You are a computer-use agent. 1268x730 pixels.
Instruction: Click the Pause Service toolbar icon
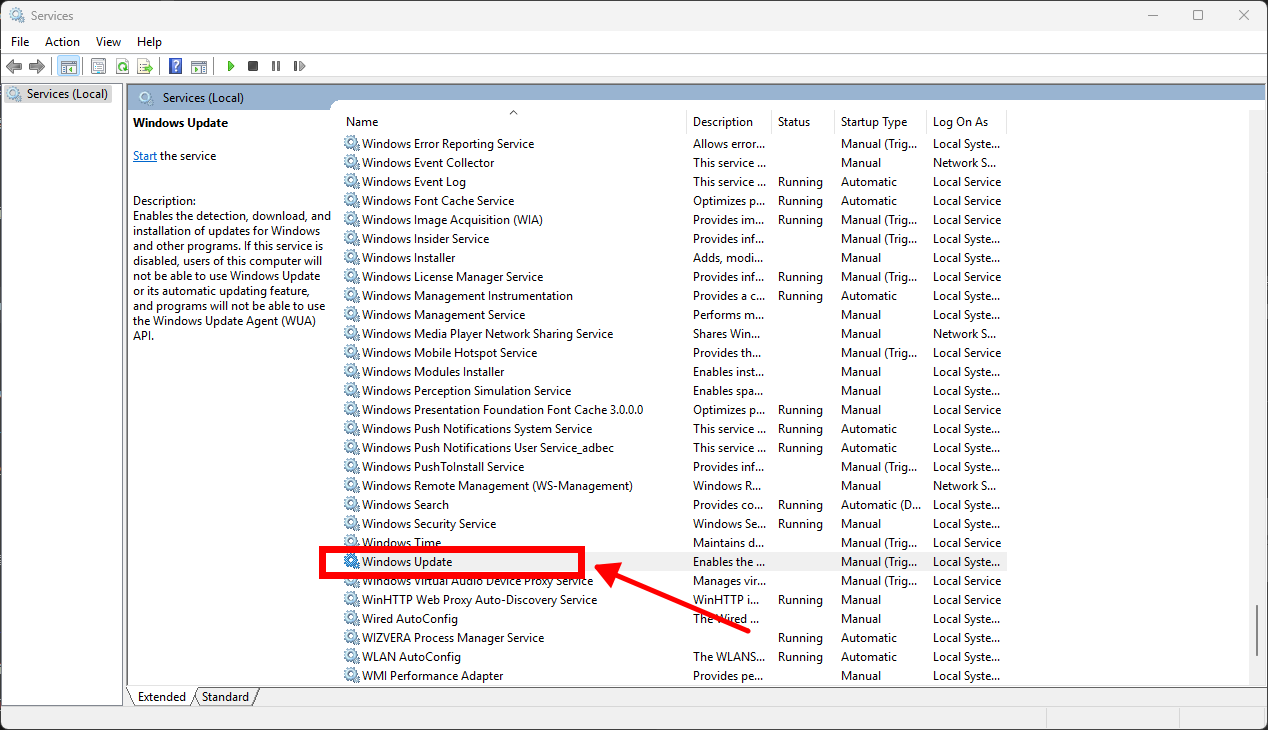tap(276, 66)
